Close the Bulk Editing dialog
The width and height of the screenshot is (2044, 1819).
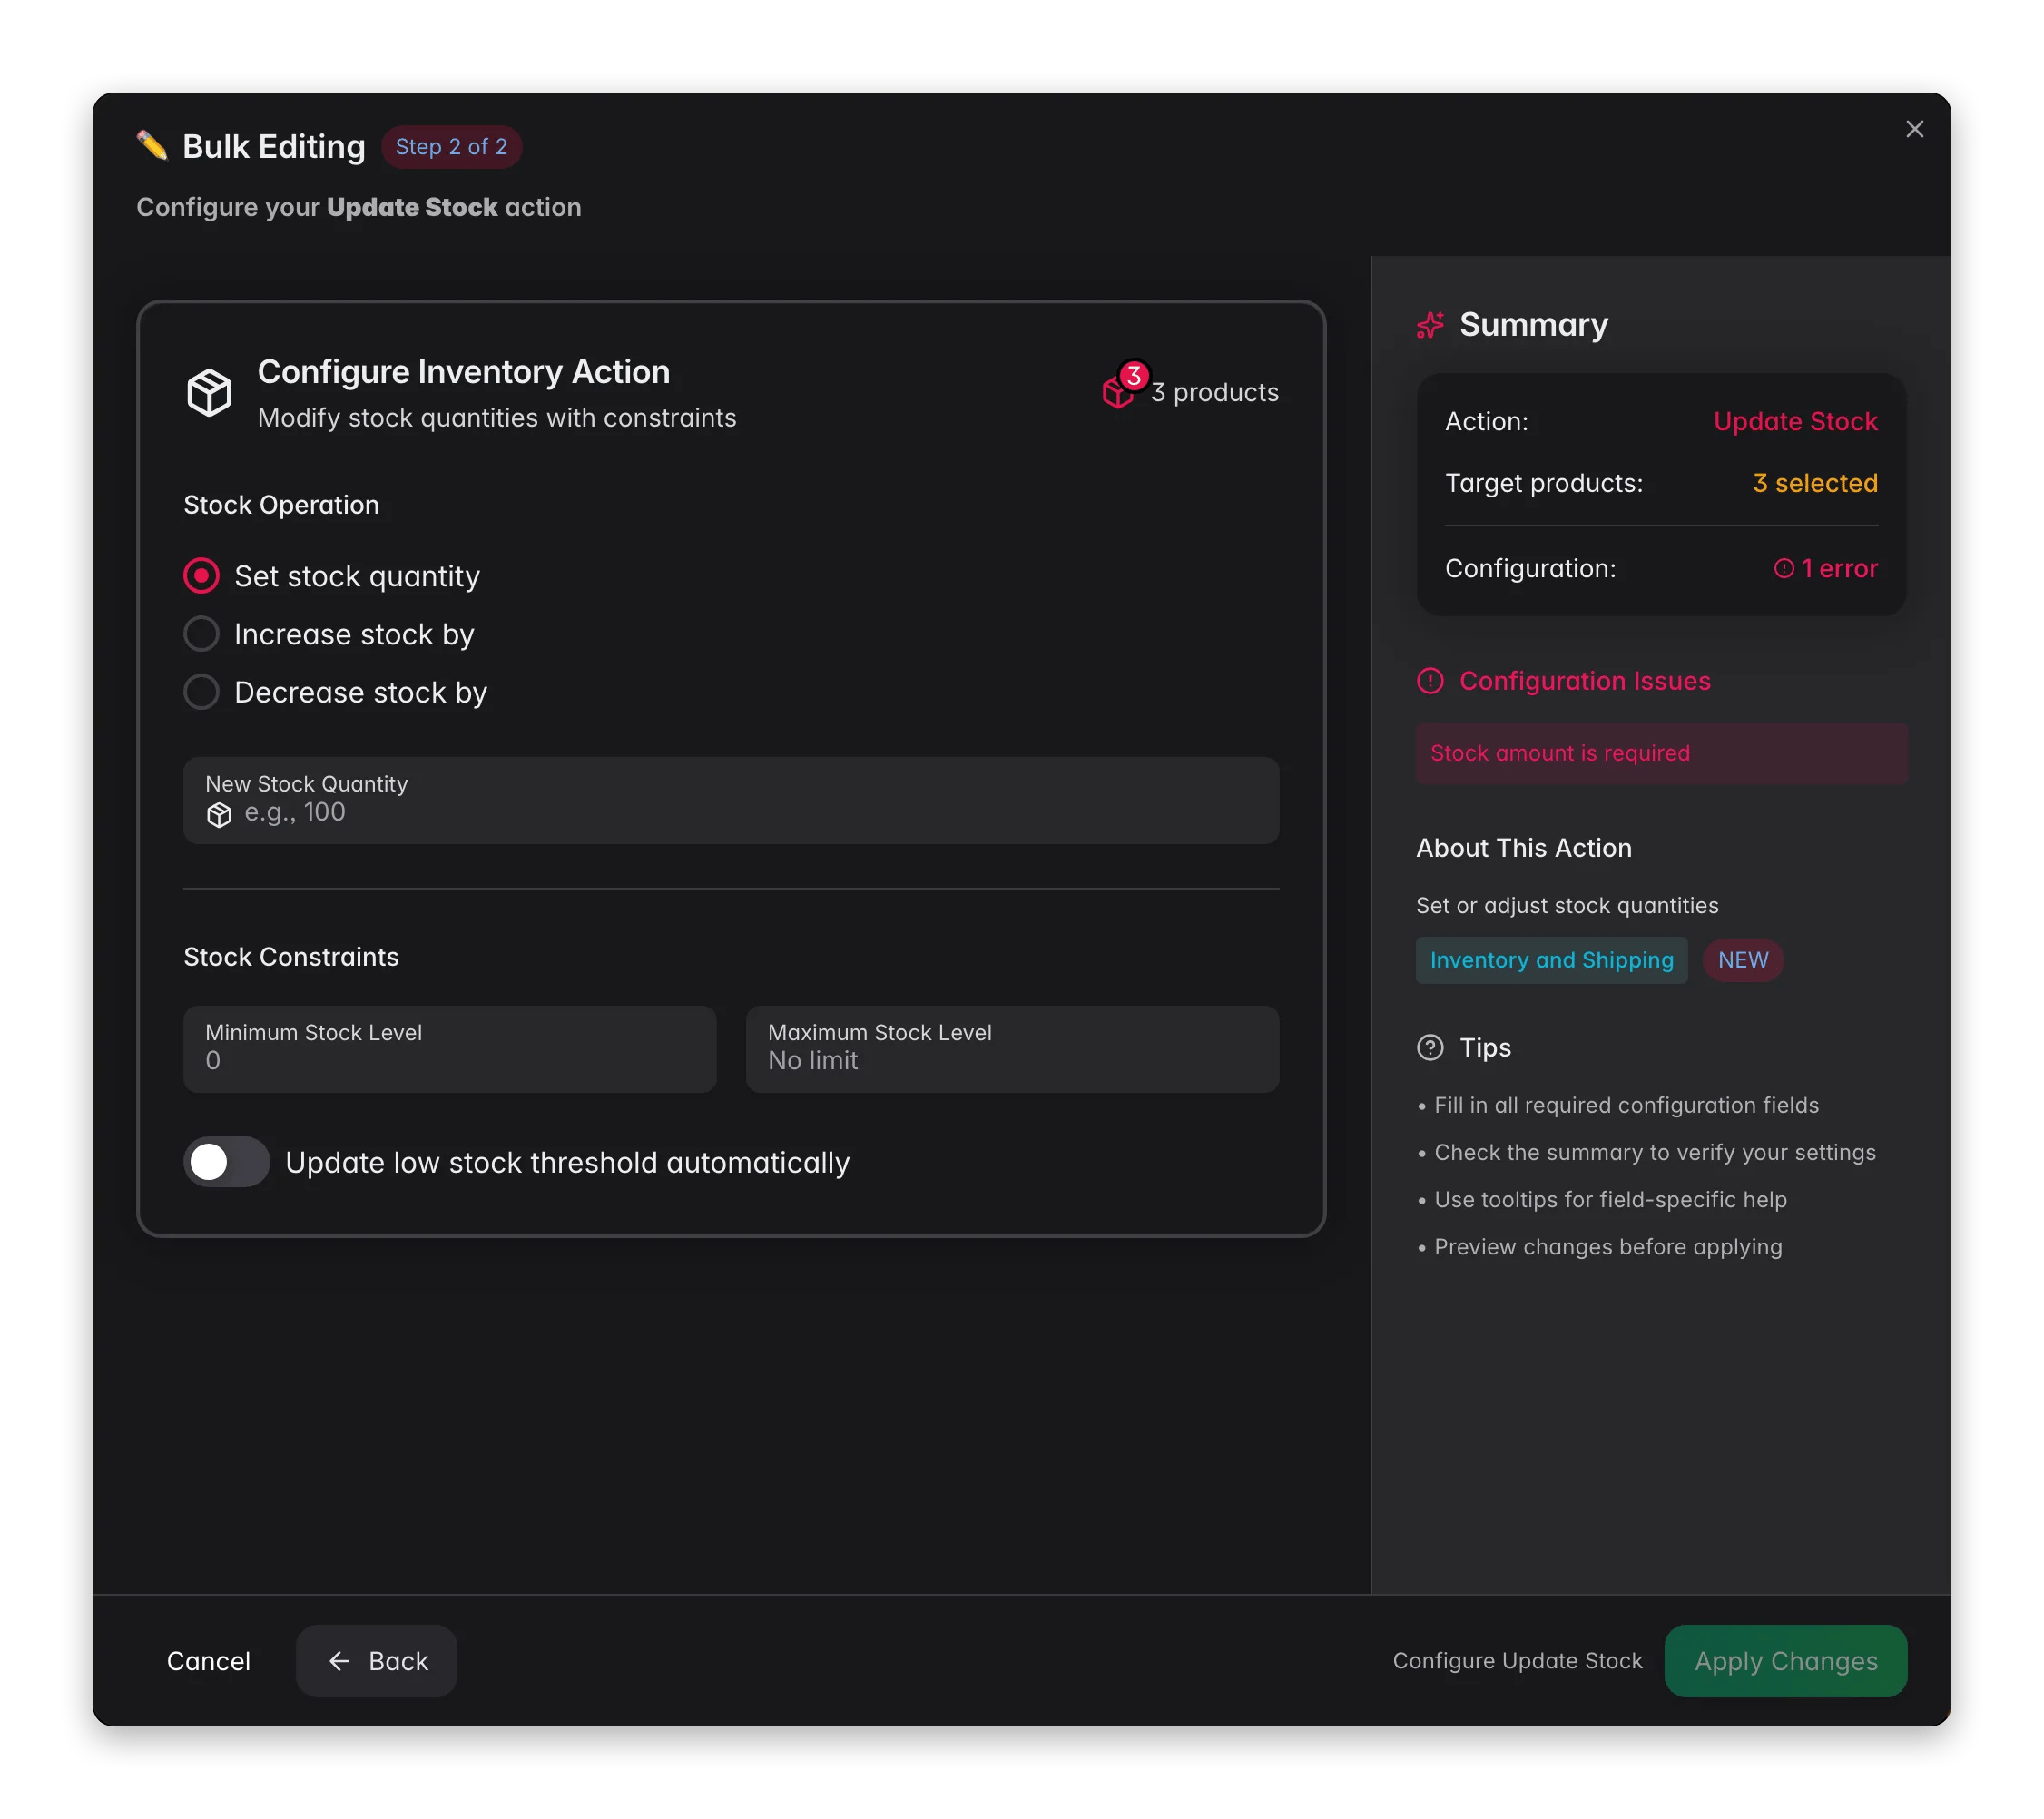click(1913, 129)
